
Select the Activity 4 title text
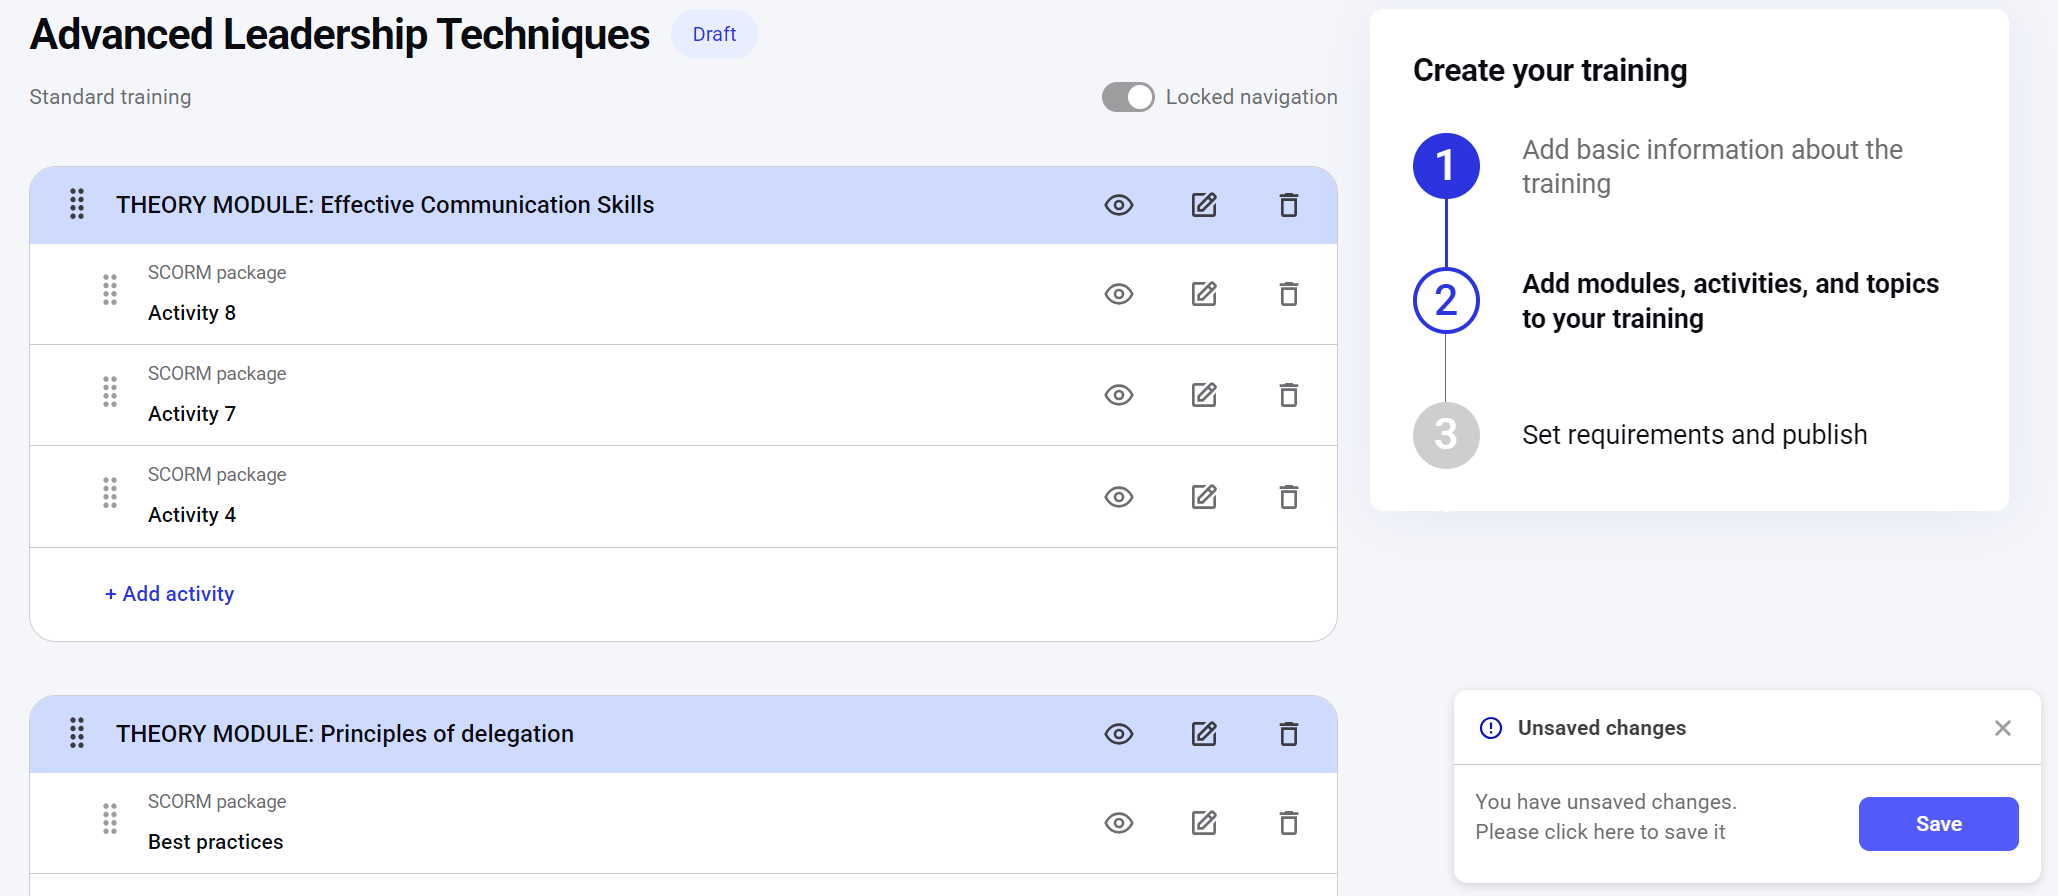(192, 515)
